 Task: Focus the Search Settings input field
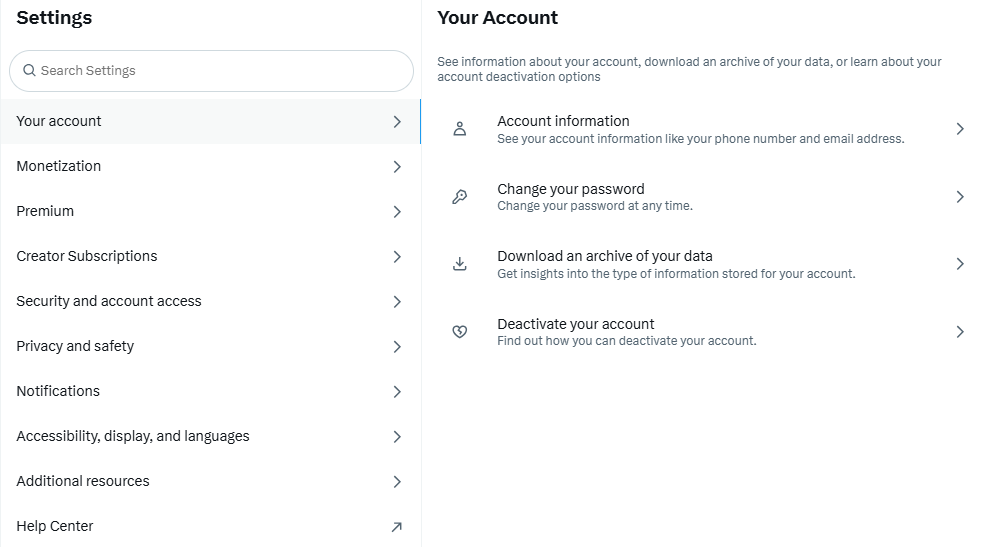(220, 71)
